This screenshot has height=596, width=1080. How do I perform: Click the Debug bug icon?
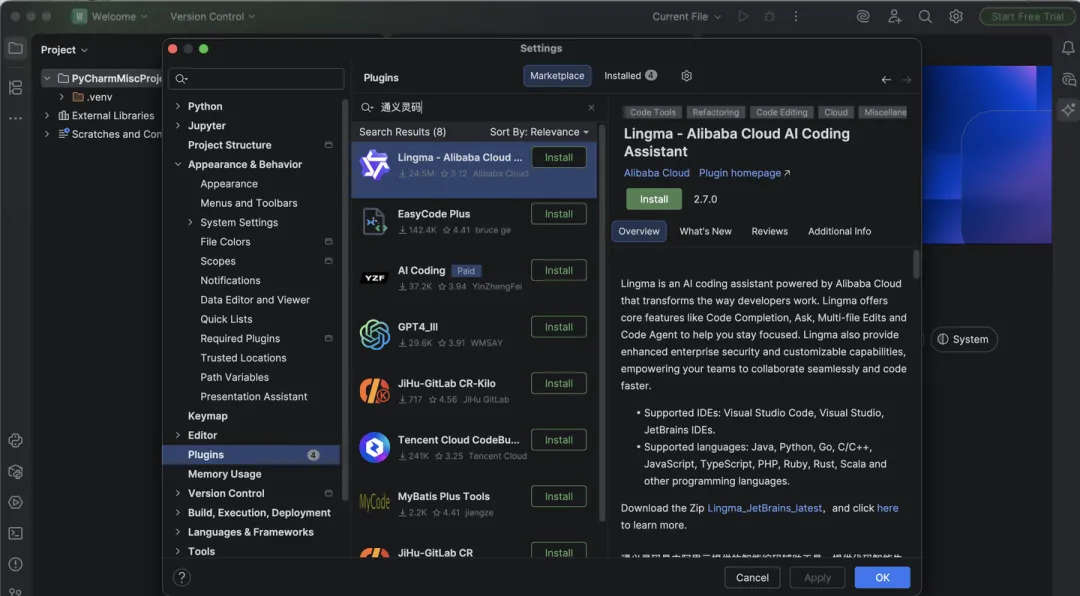click(769, 16)
